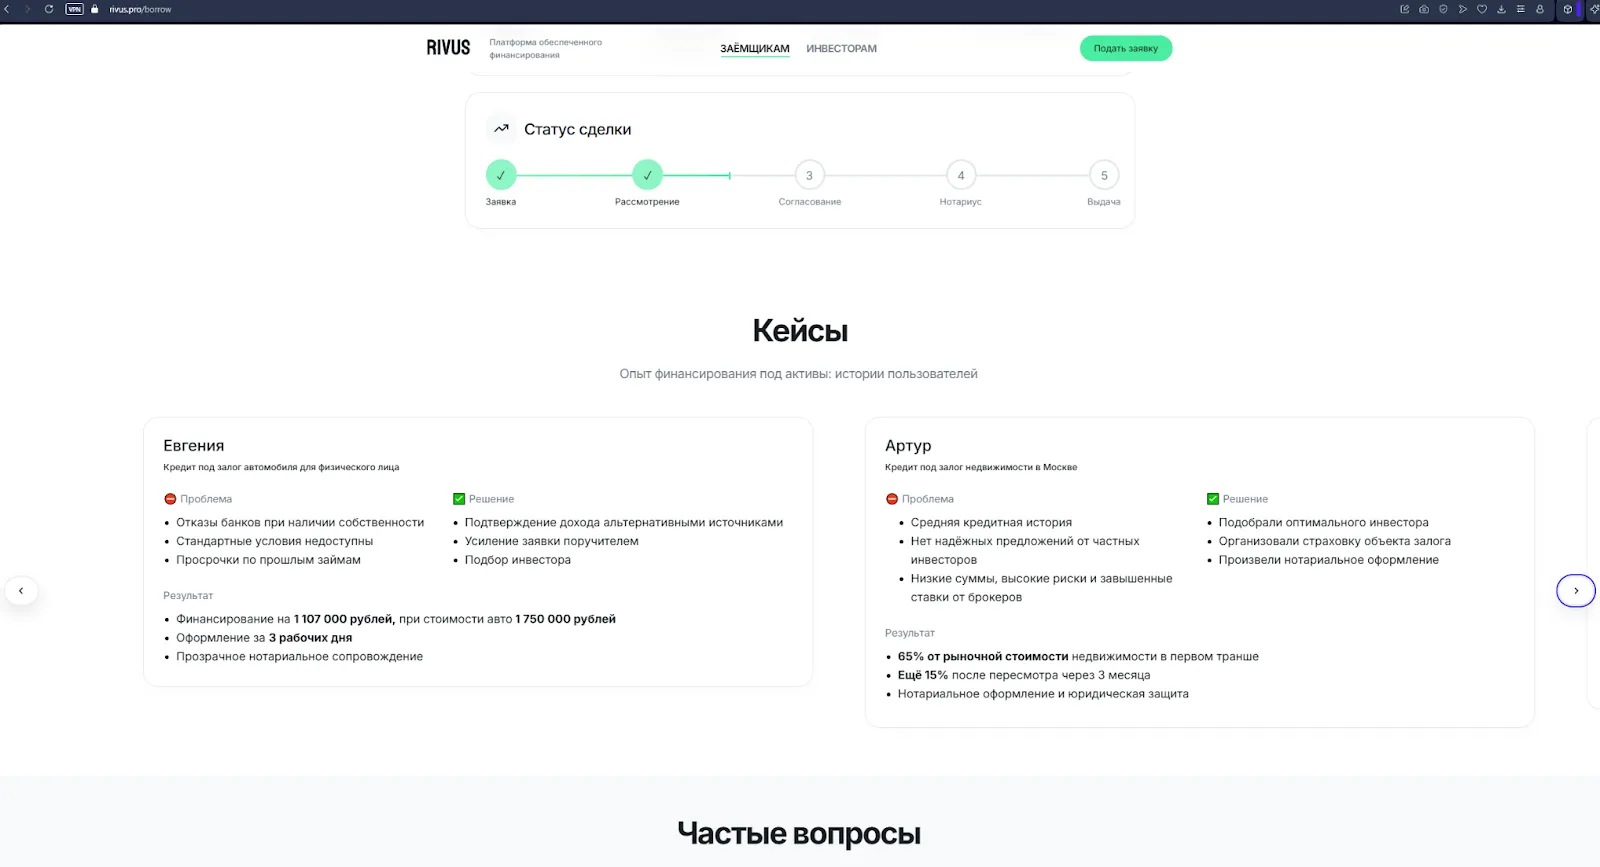This screenshot has height=867, width=1600.
Task: Click the Подать заявку button
Action: (1126, 48)
